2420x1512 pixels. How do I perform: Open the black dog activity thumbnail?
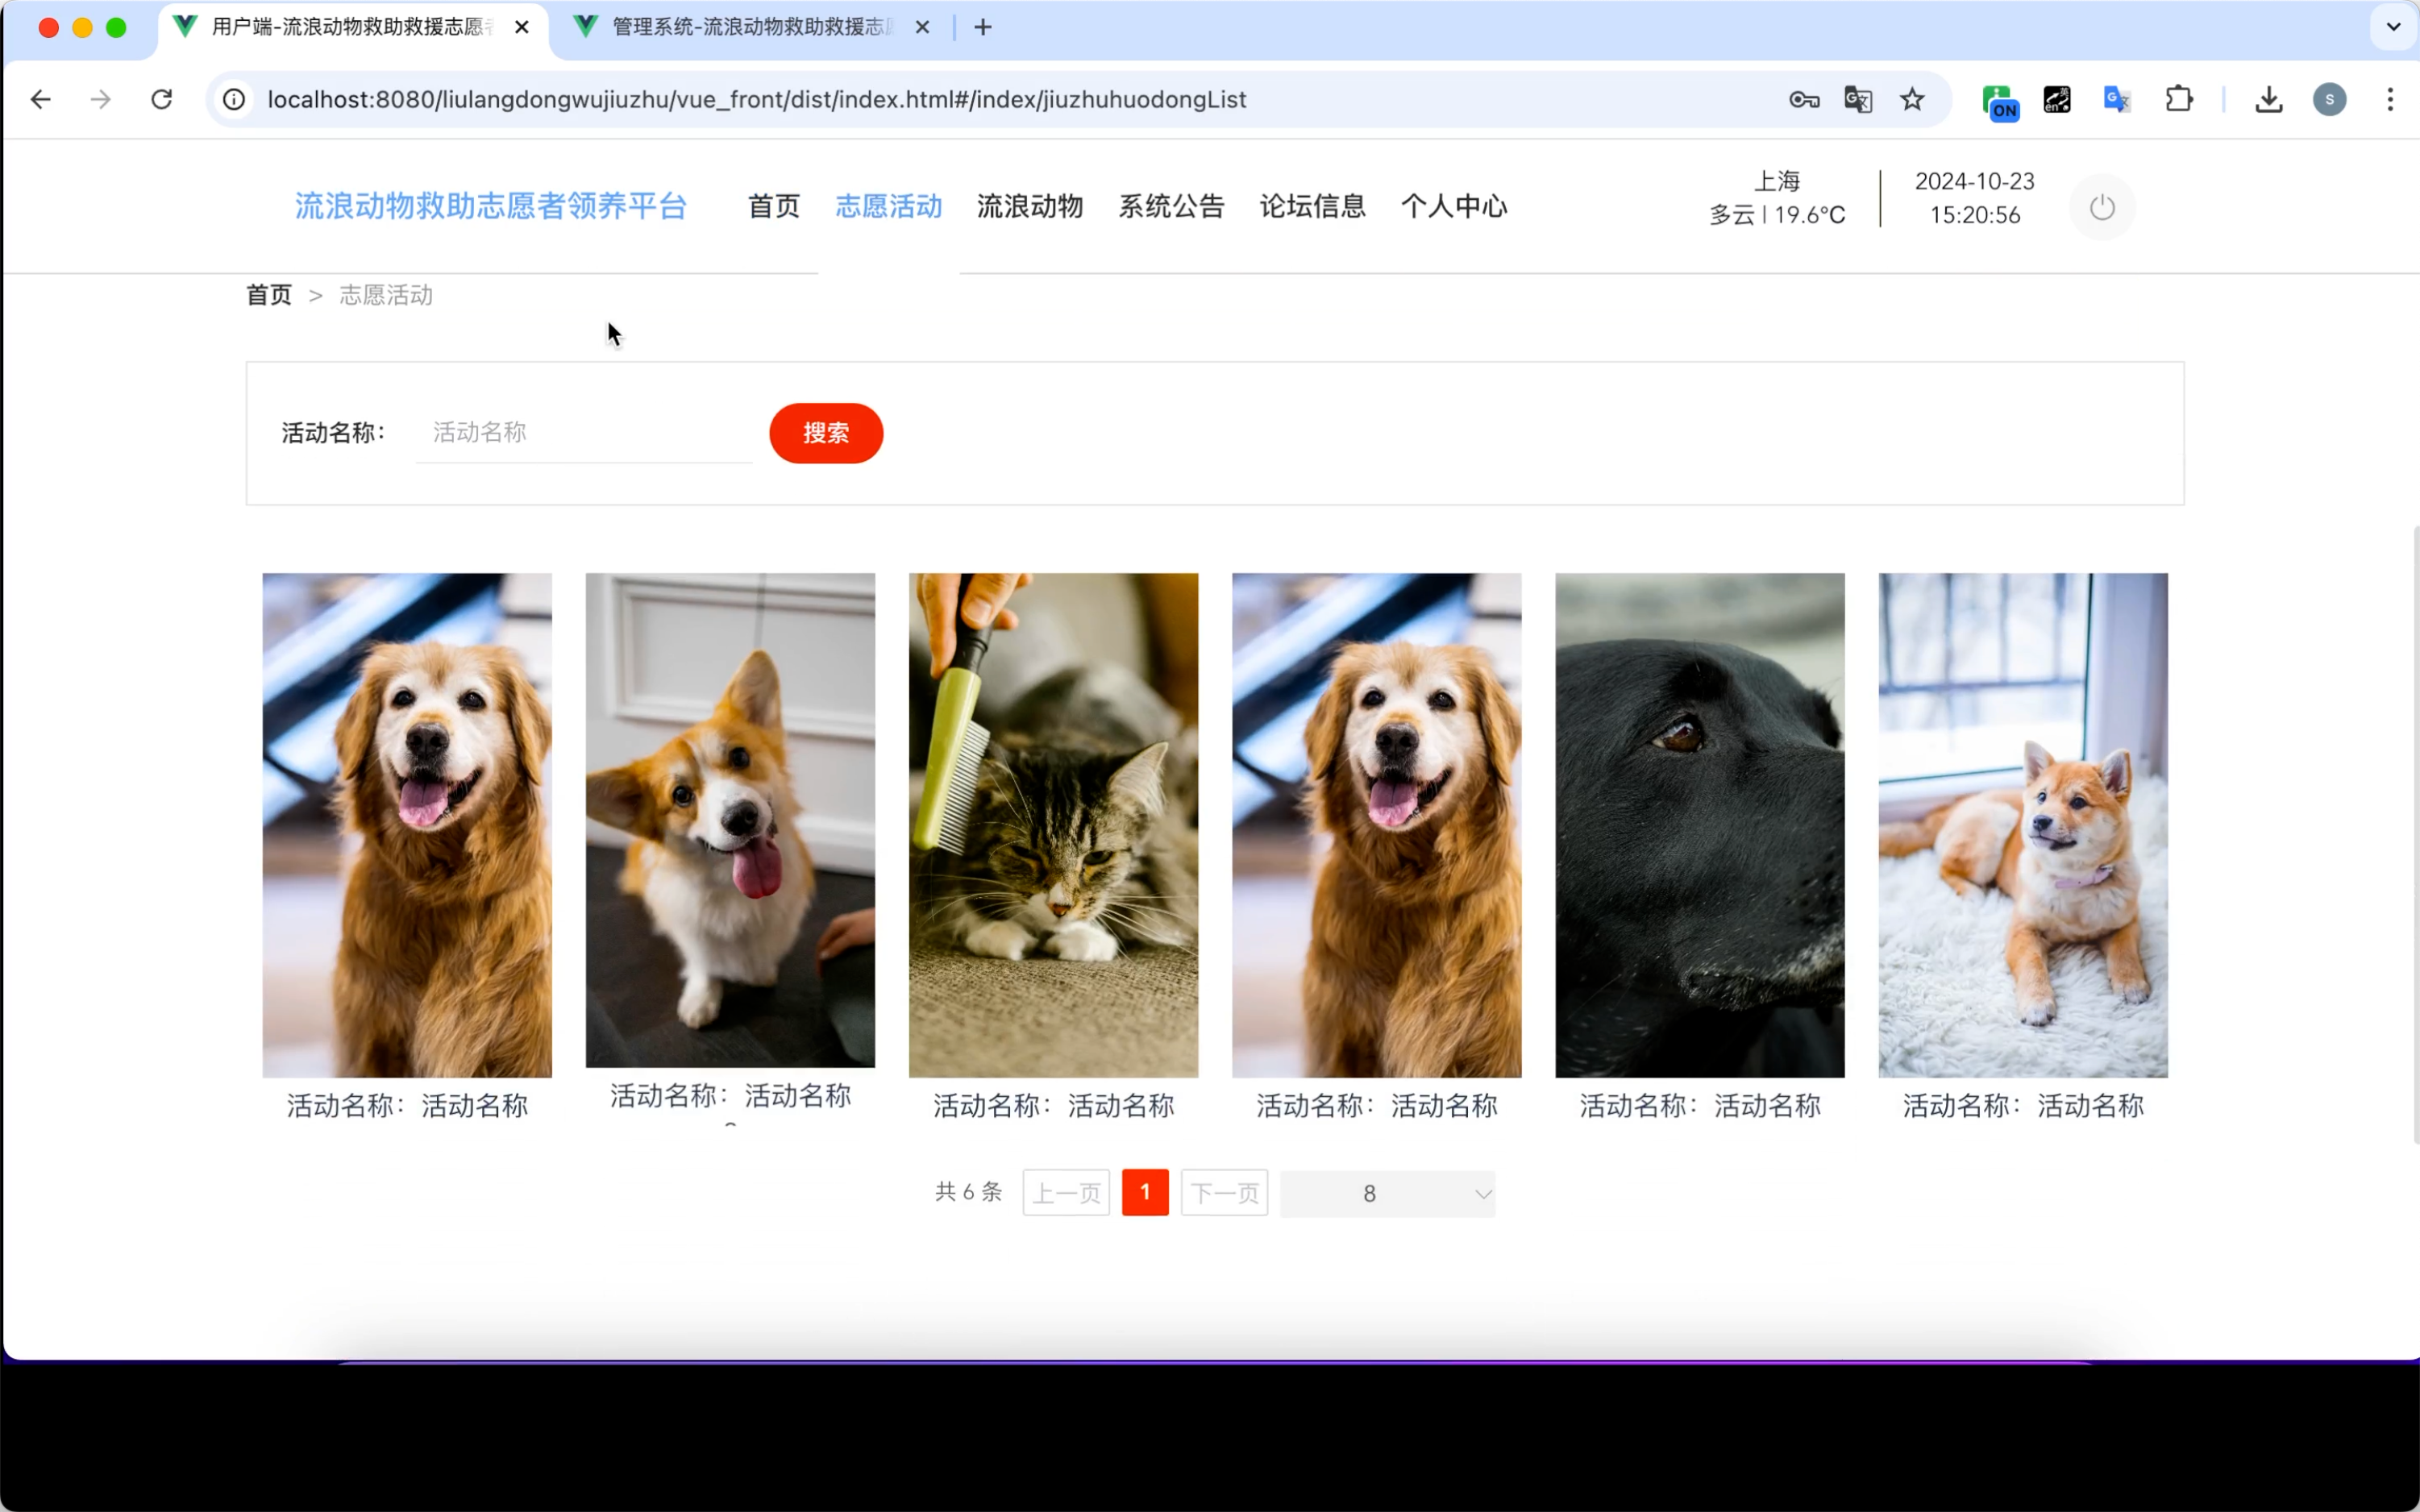click(1699, 824)
